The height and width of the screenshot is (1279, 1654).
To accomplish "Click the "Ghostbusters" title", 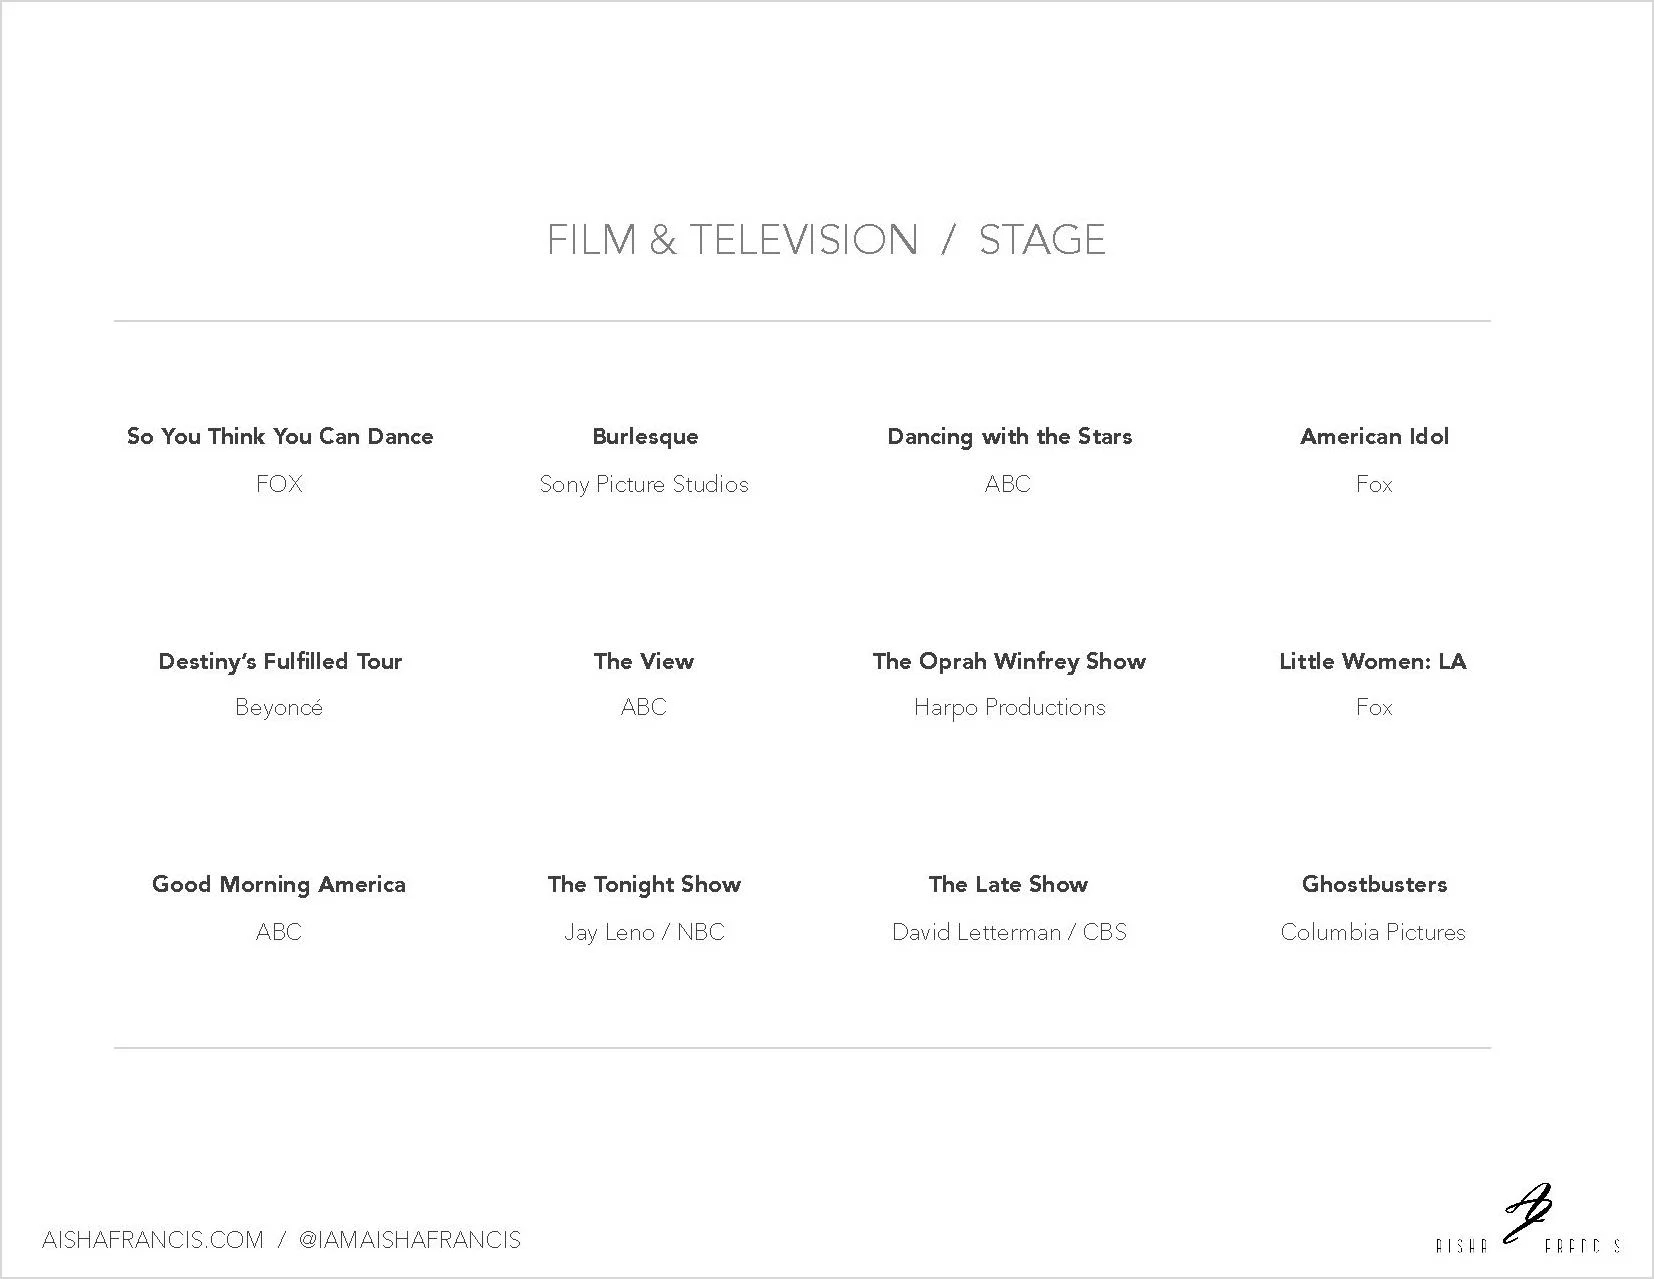I will [1374, 884].
